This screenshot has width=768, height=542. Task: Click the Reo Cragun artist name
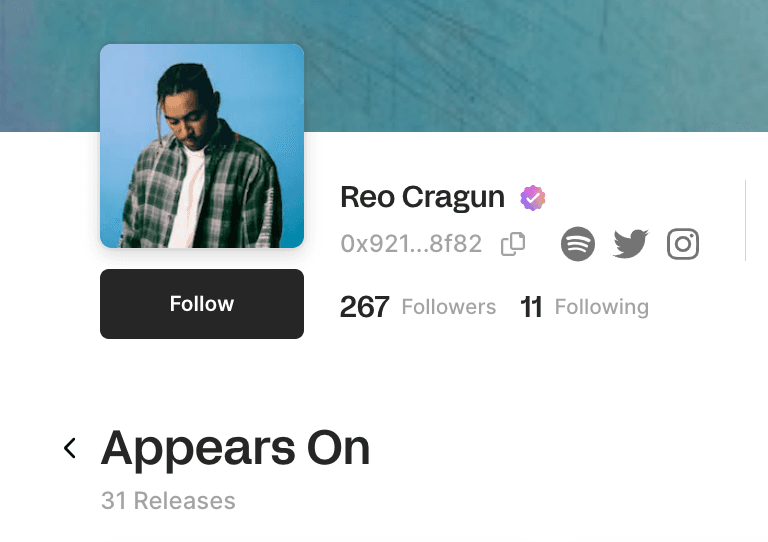422,197
